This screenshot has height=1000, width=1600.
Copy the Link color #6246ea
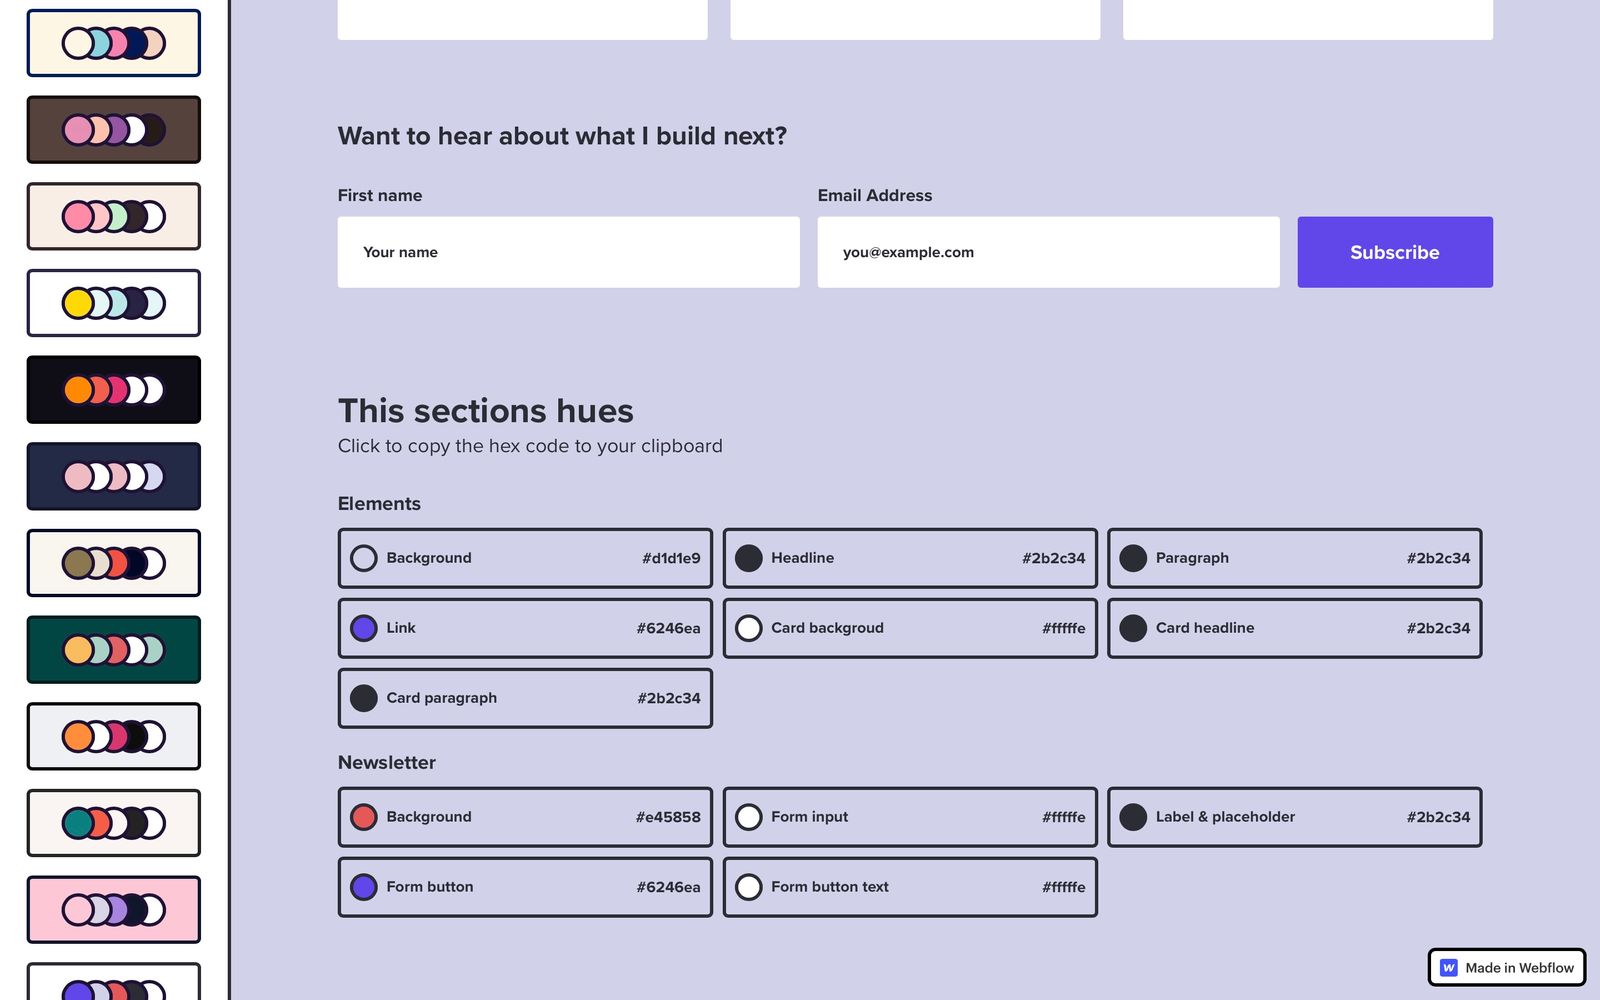click(525, 628)
